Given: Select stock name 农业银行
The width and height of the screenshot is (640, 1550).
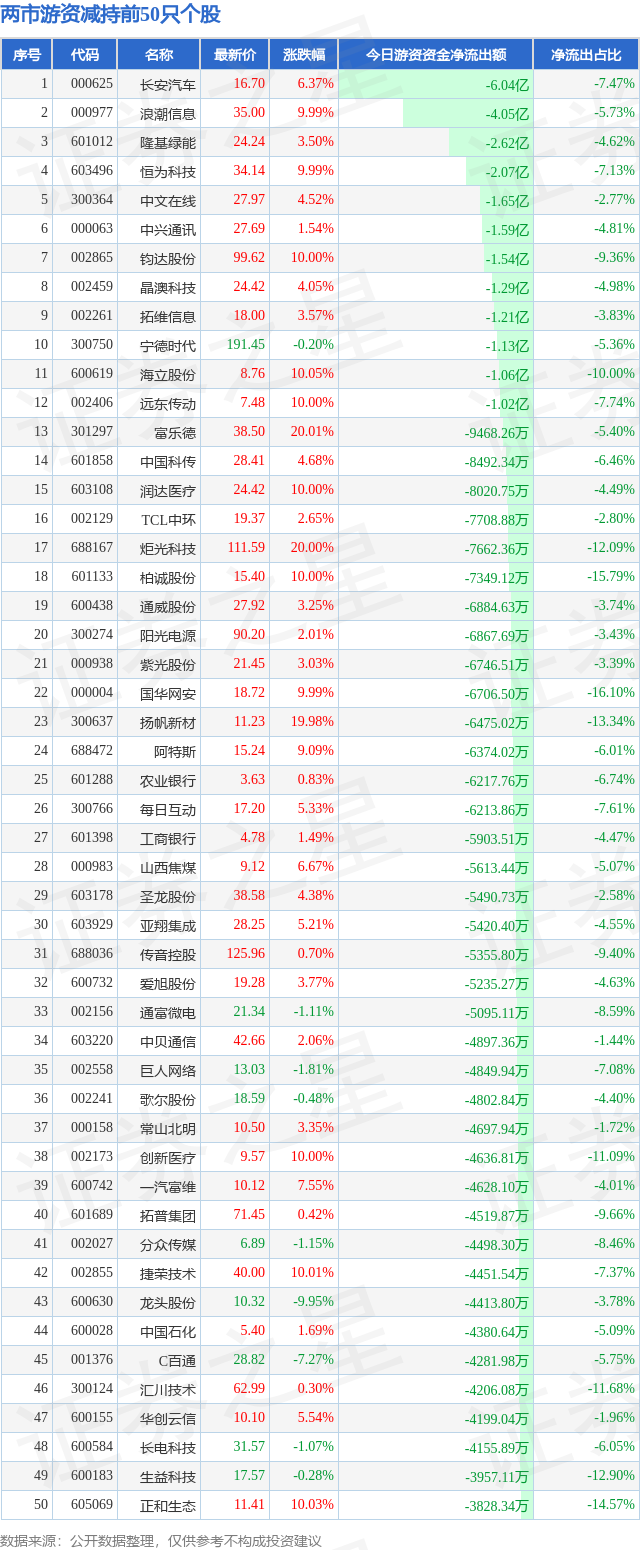Looking at the screenshot, I should [168, 781].
